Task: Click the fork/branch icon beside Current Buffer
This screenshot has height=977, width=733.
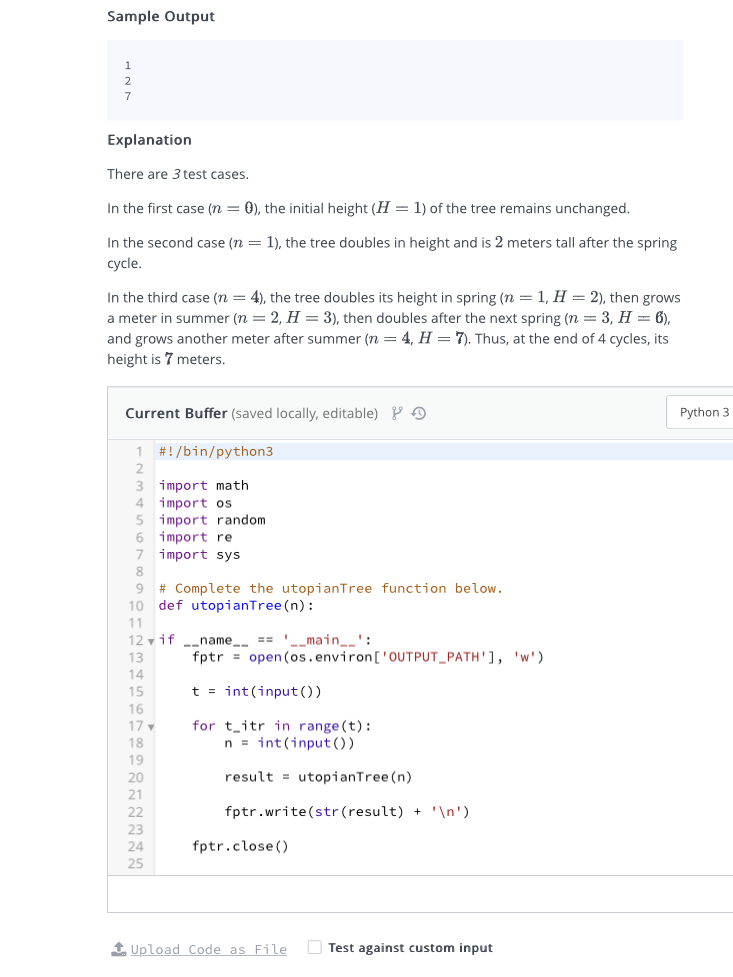Action: 397,412
